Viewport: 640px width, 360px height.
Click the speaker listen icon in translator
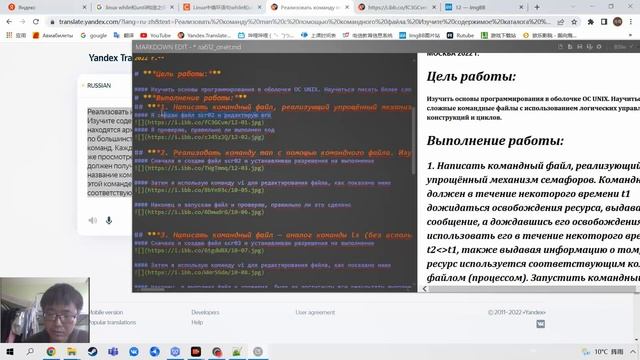coord(93,220)
